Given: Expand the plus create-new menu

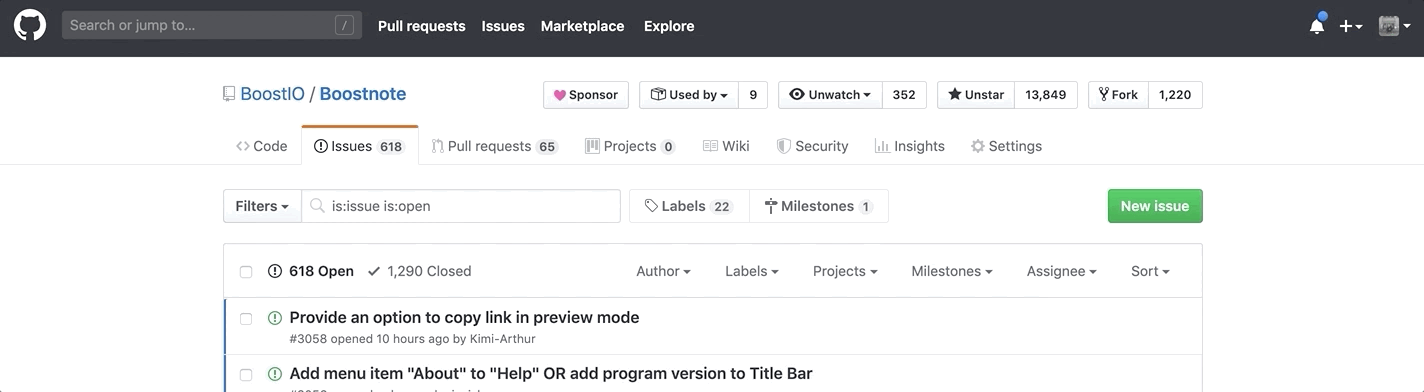Looking at the screenshot, I should tap(1351, 26).
